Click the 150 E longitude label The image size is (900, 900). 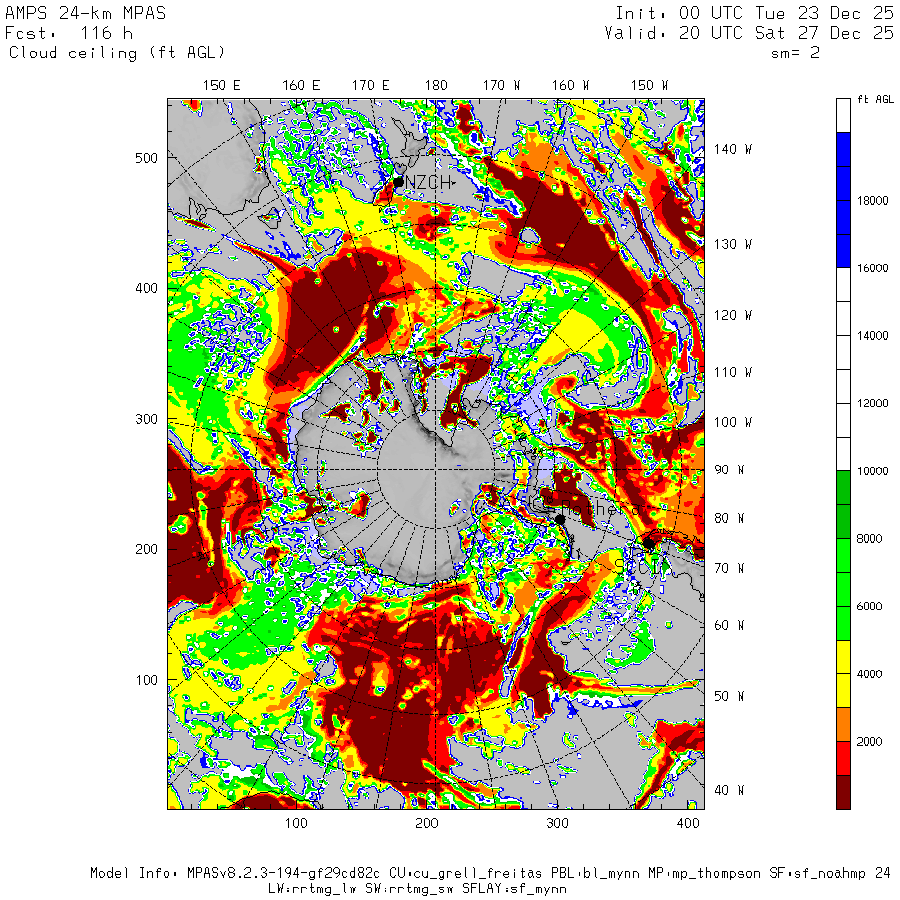(222, 86)
